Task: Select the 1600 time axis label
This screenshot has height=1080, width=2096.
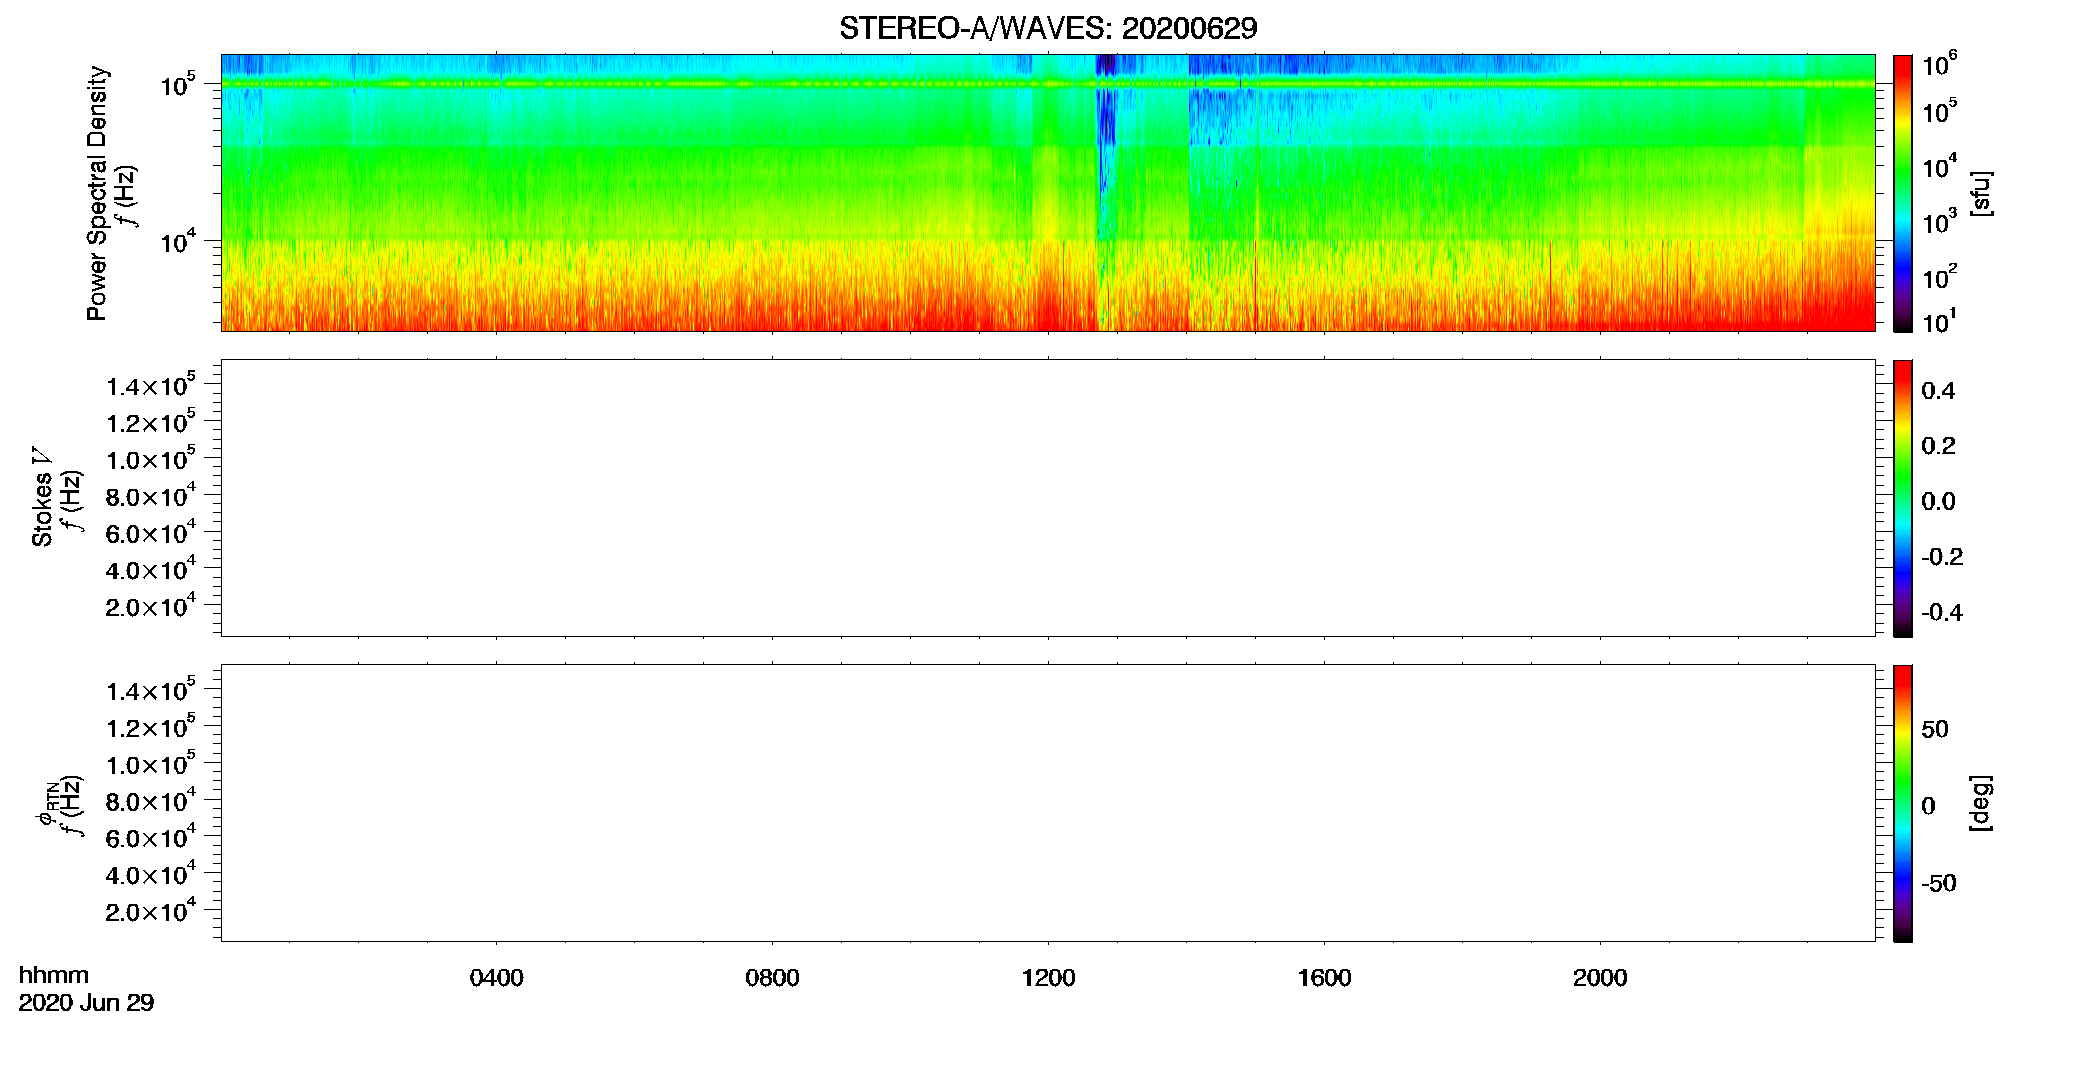Action: (x=1324, y=978)
